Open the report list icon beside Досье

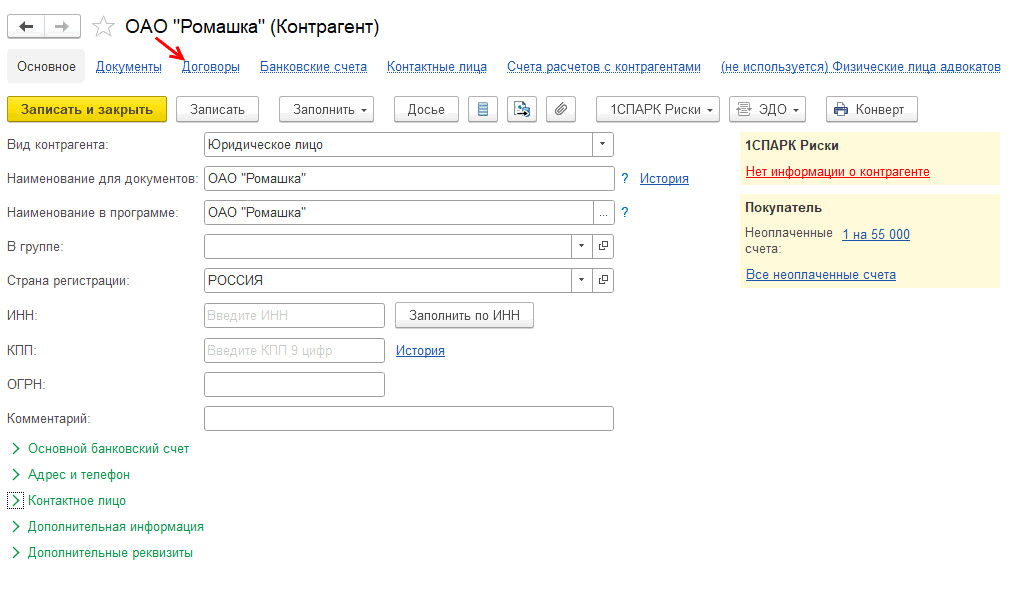click(x=483, y=109)
